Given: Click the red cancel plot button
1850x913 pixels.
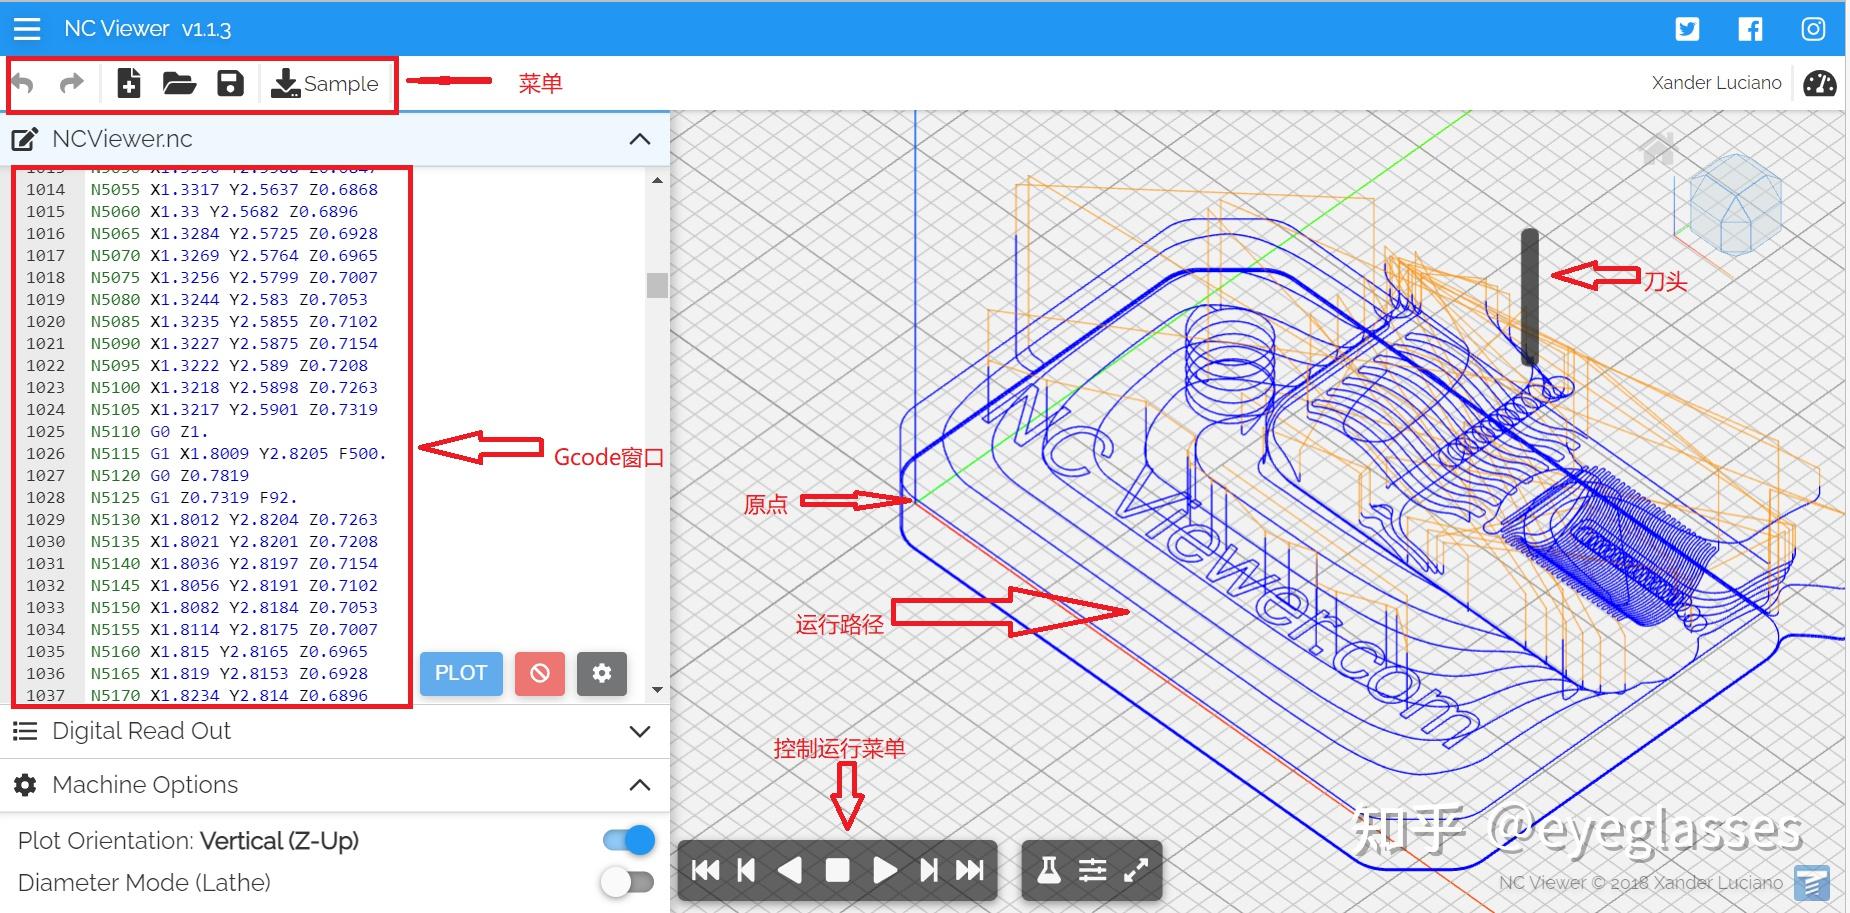Looking at the screenshot, I should 540,673.
